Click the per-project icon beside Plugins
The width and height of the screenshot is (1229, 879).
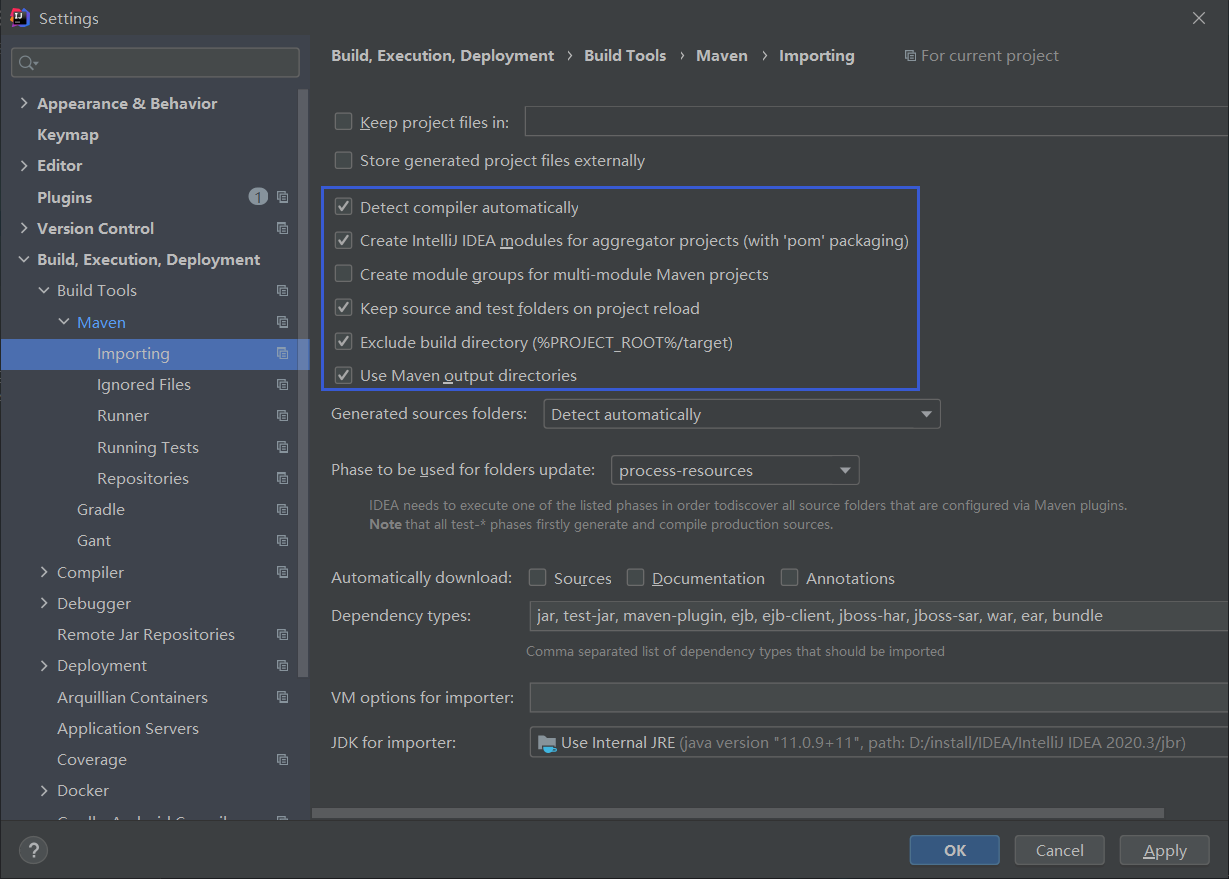coord(283,197)
